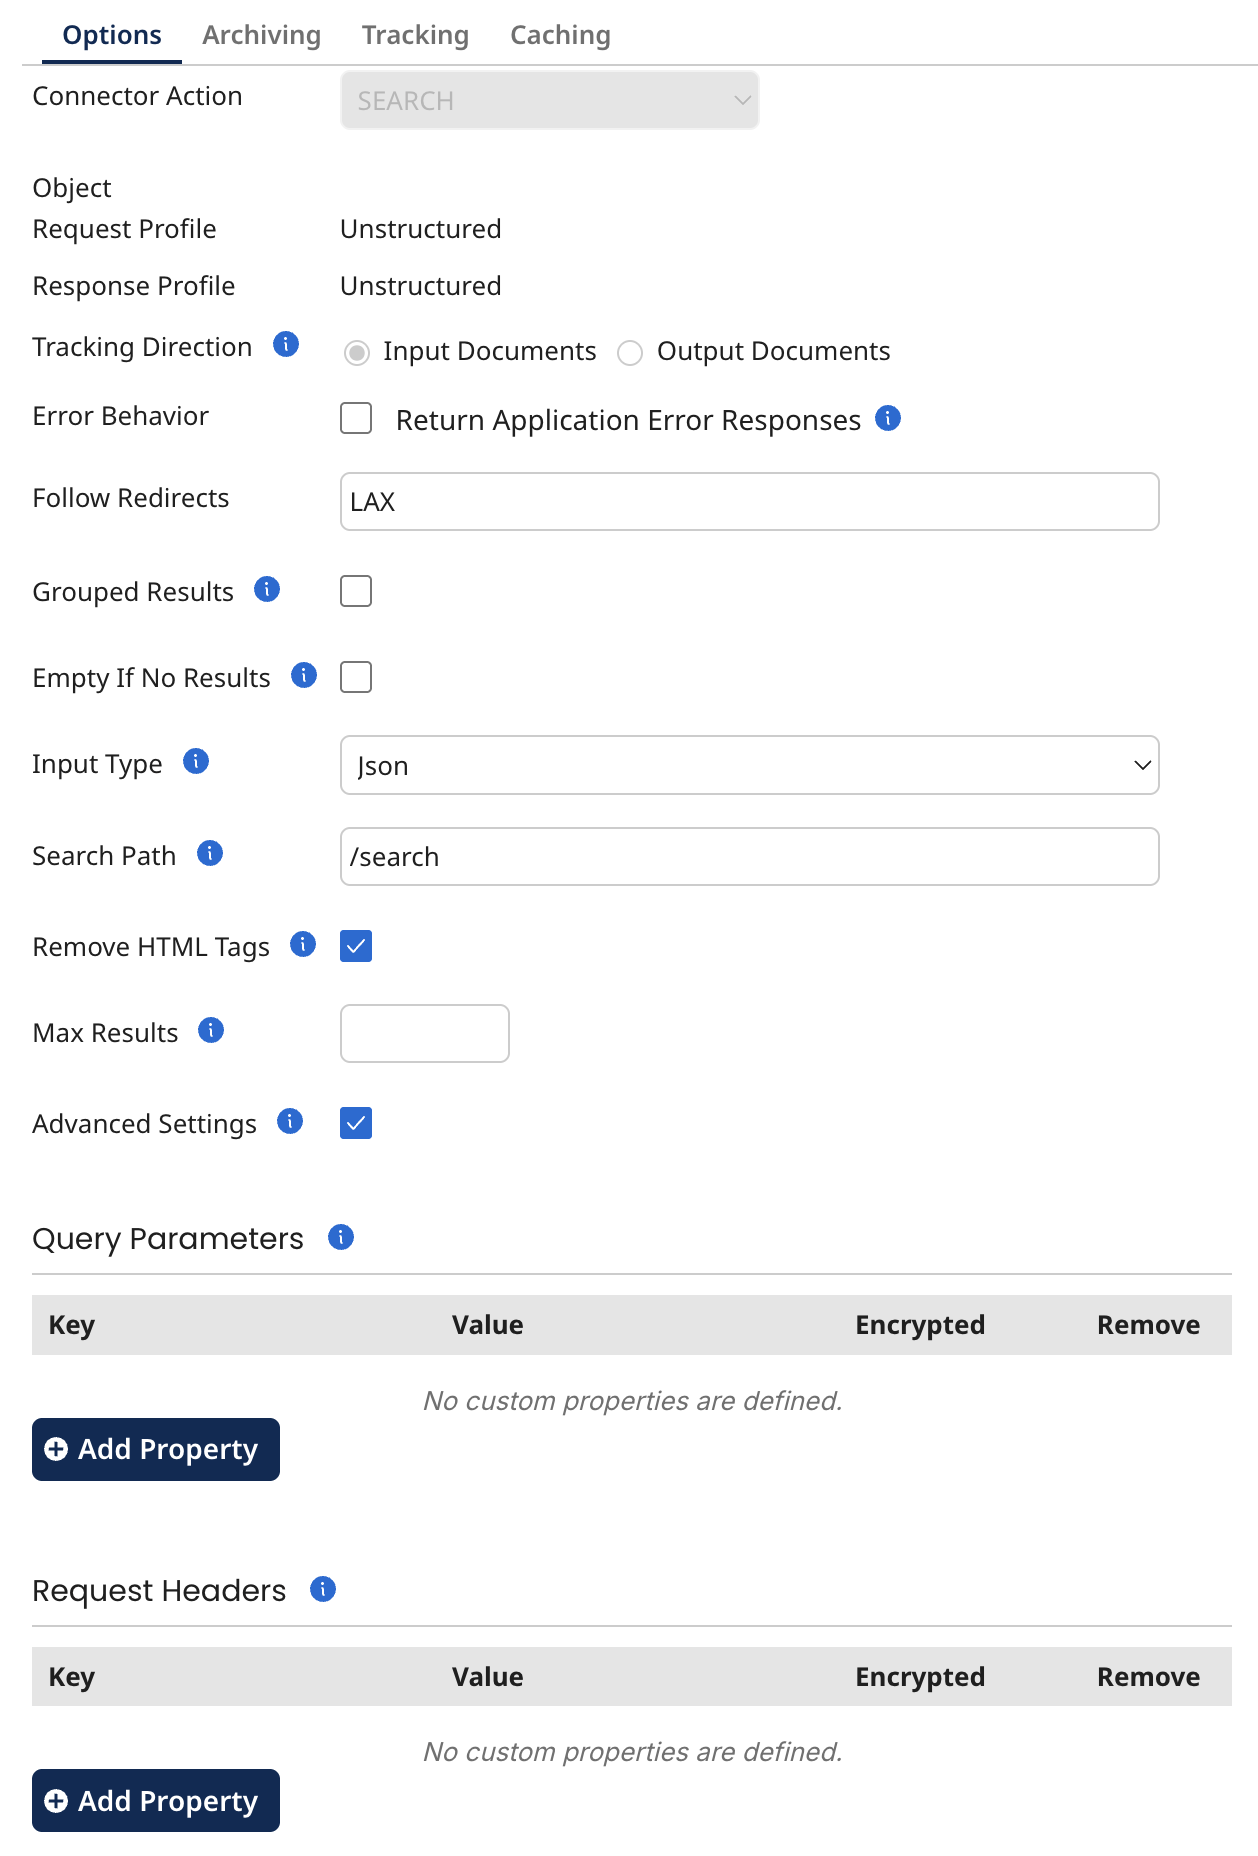Click info icon beside Tracking Direction
This screenshot has height=1856, width=1258.
click(286, 345)
